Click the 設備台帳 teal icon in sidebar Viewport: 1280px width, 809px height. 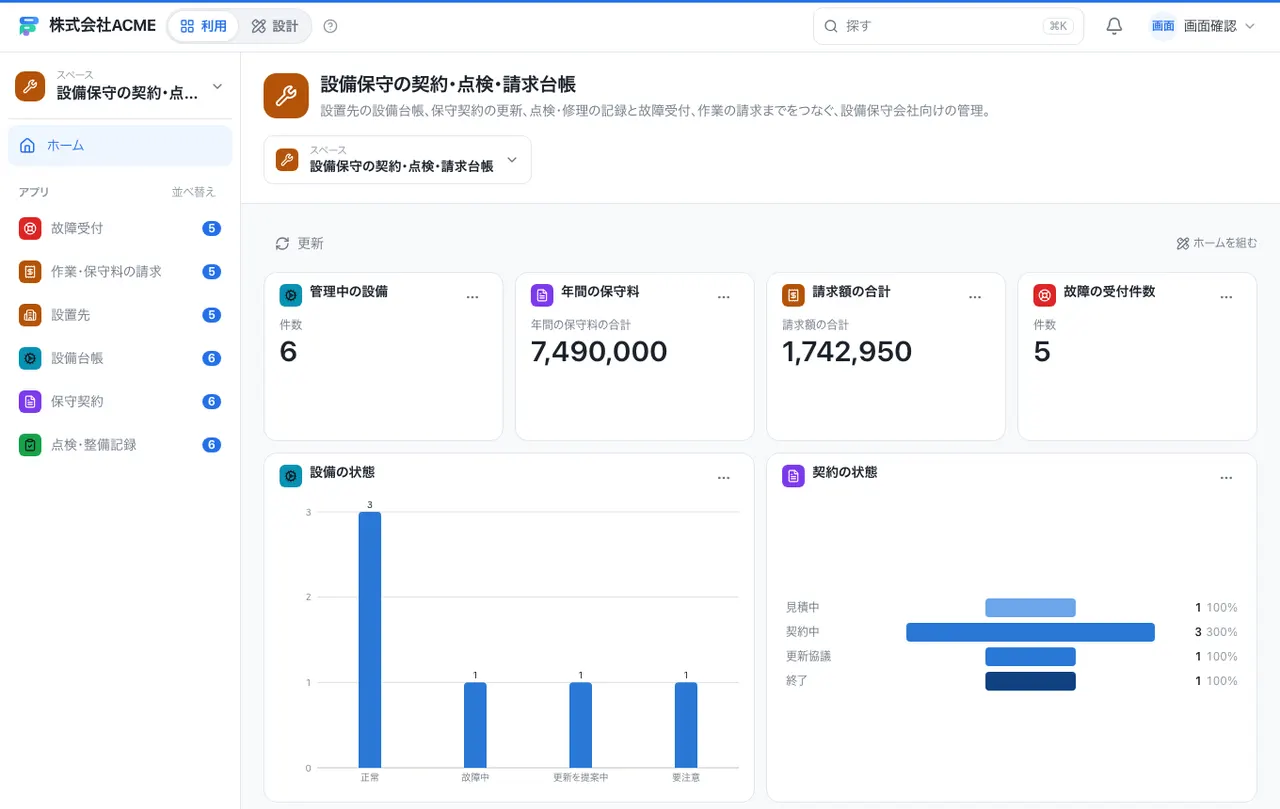click(30, 358)
